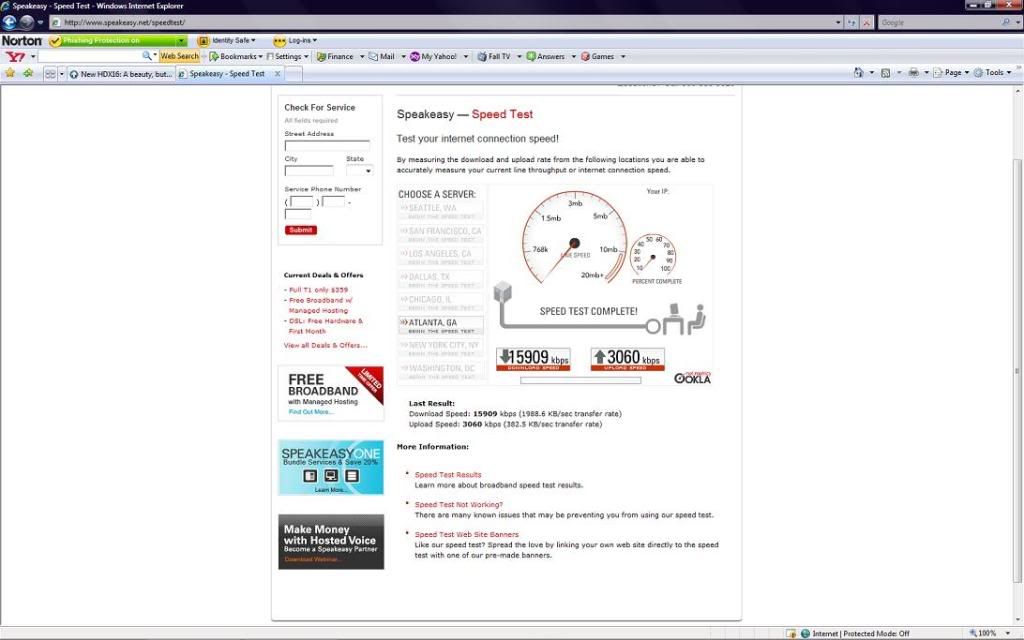Open the tab list dropdown arrow
Image resolution: width=1024 pixels, height=640 pixels.
point(62,74)
